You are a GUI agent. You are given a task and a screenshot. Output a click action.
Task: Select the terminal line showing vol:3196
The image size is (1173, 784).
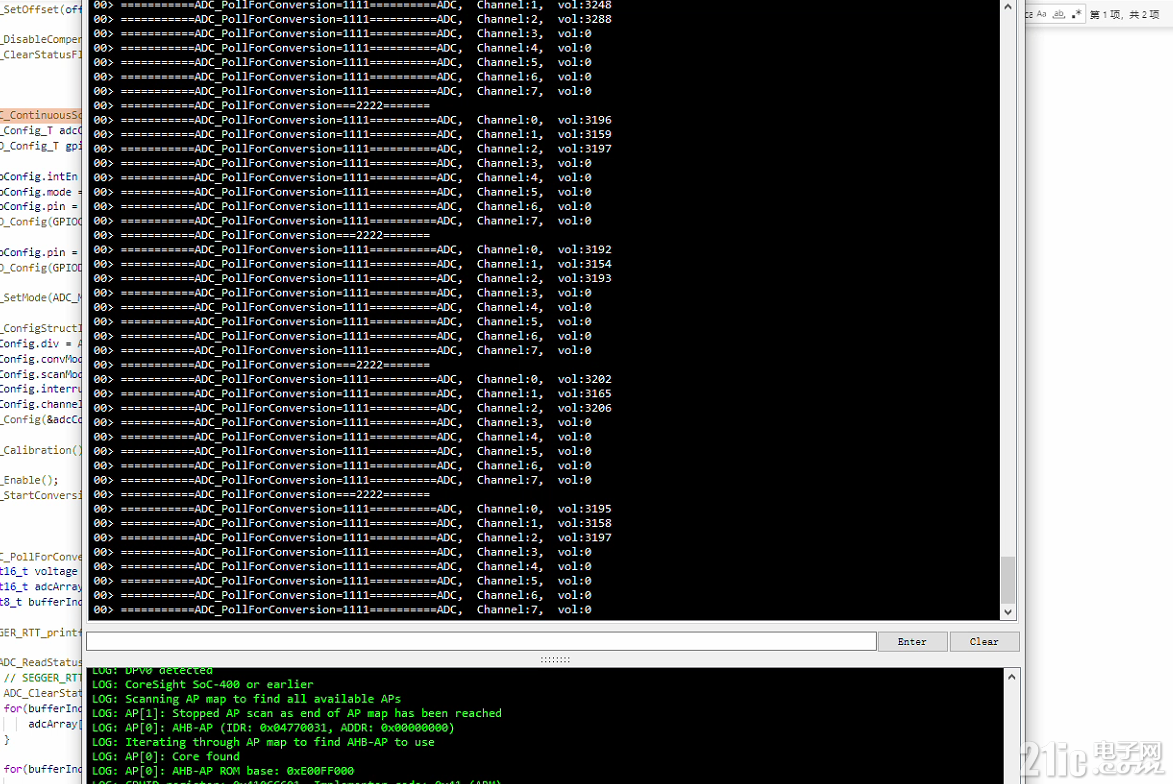click(x=352, y=120)
